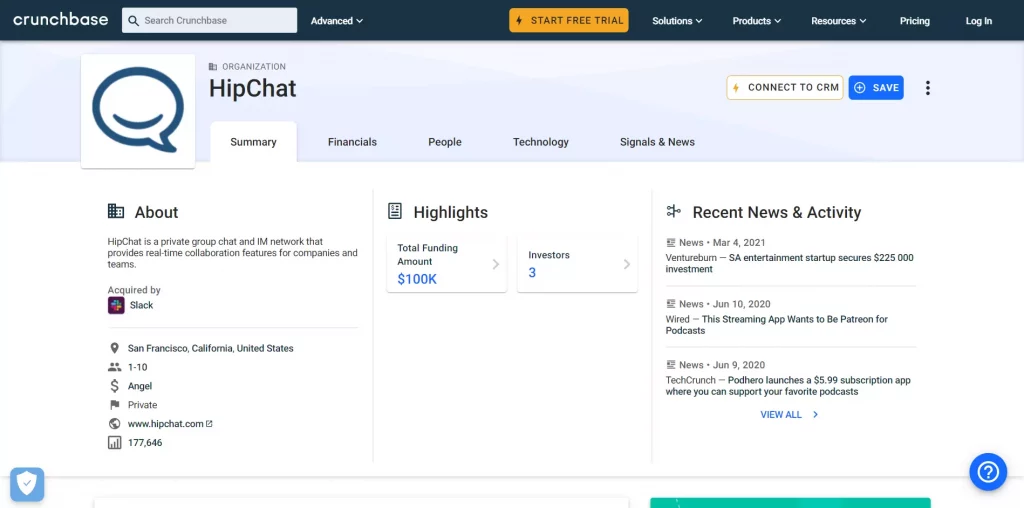The image size is (1024, 508).
Task: Click into the Search Crunchbase field
Action: click(210, 20)
